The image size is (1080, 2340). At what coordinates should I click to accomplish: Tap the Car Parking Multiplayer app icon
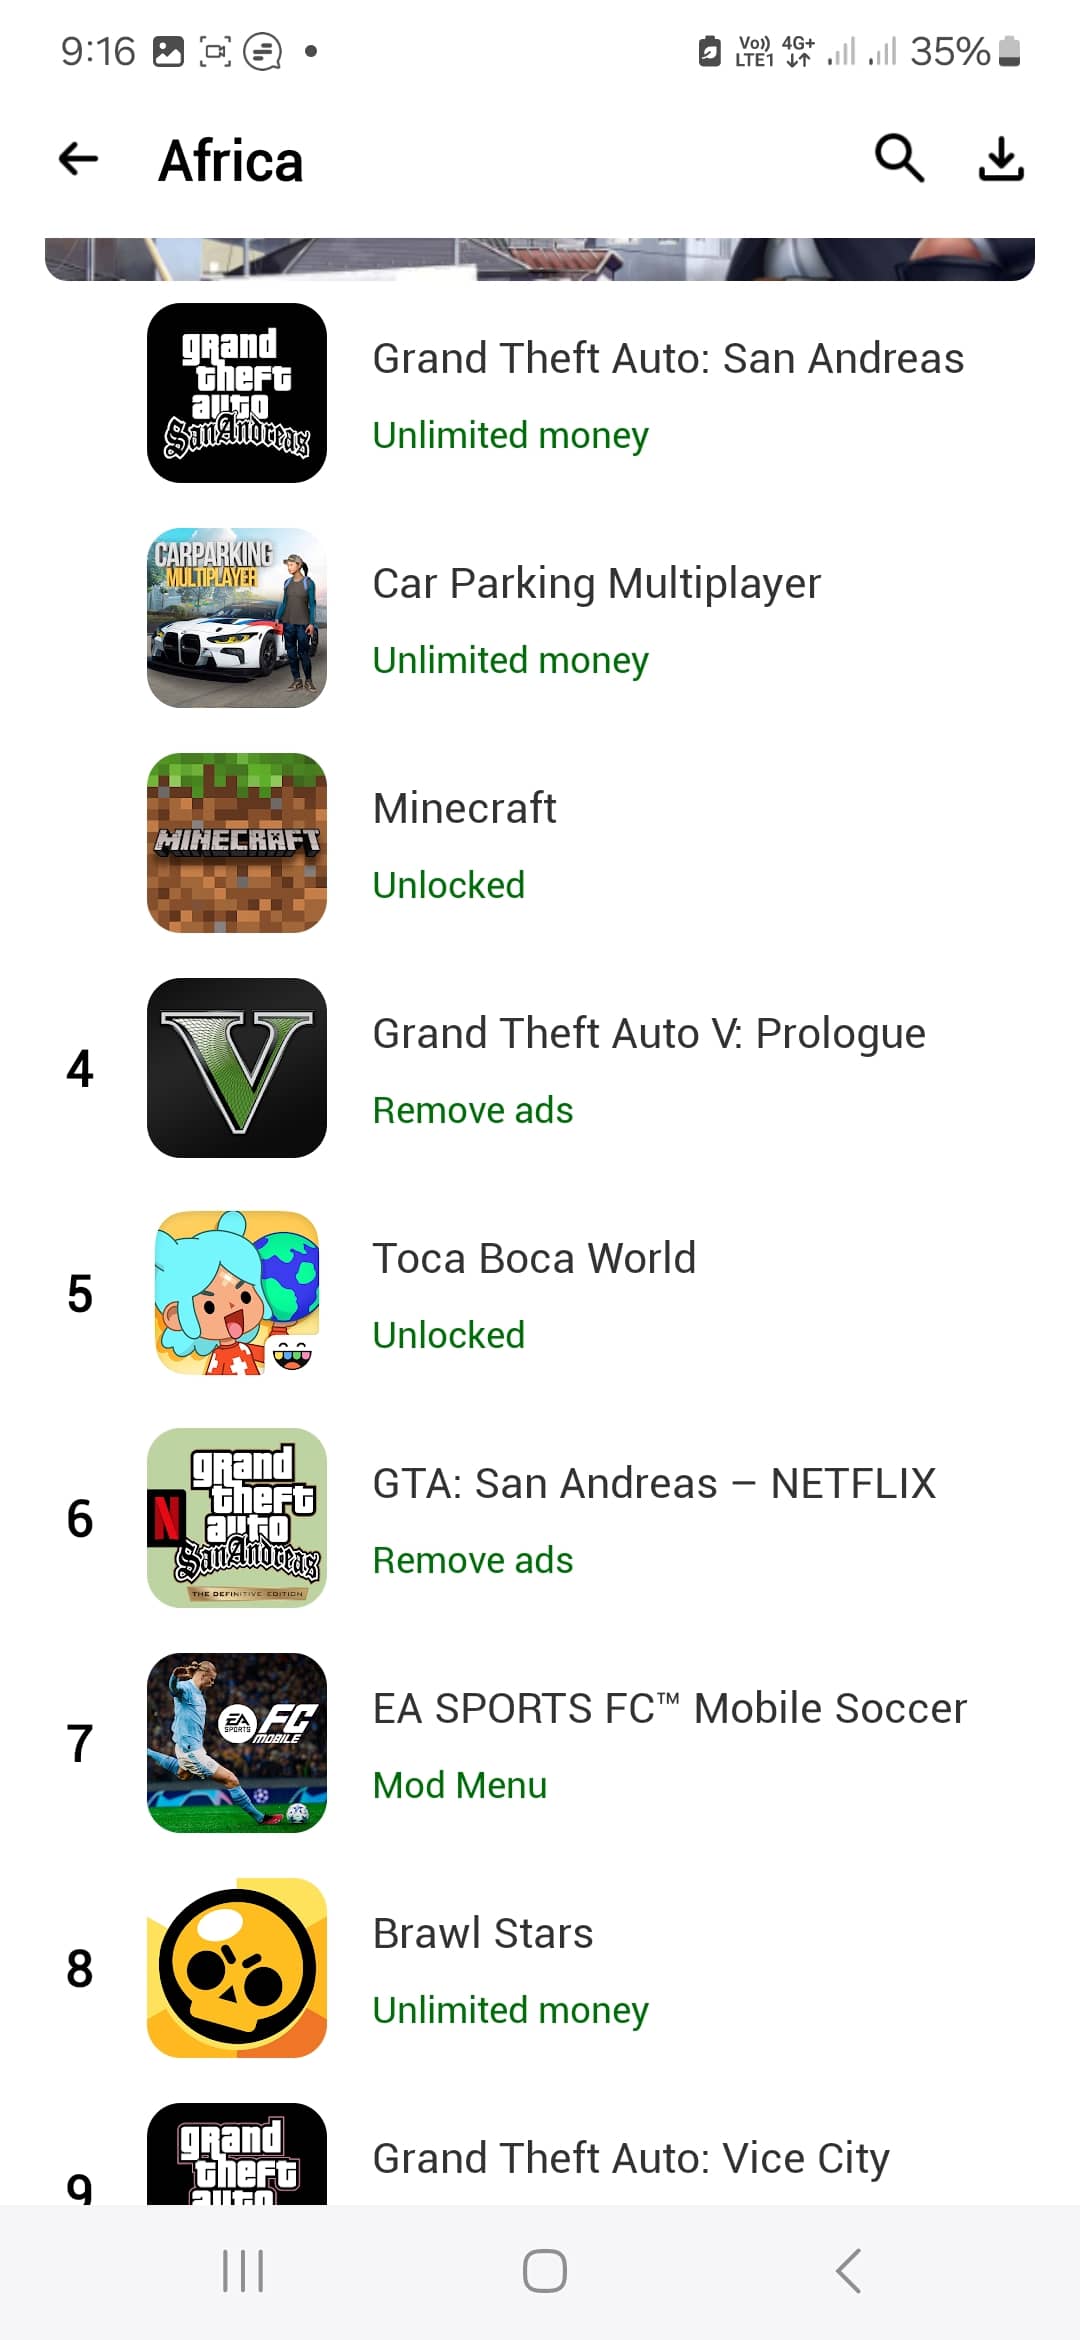(237, 618)
